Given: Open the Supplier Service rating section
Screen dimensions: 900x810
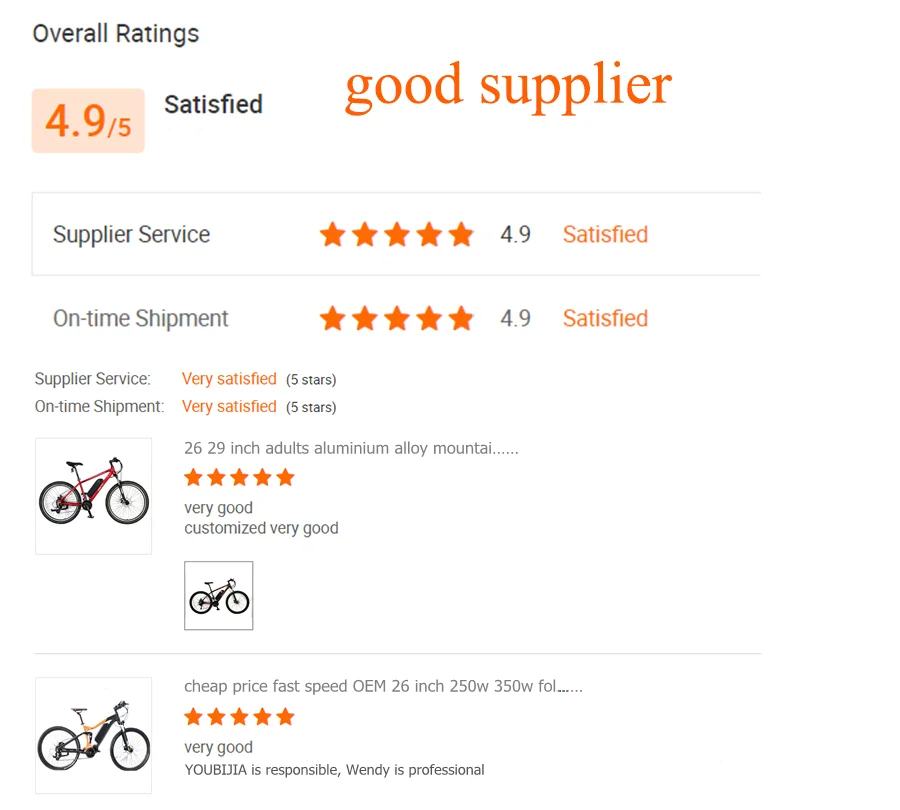Looking at the screenshot, I should click(131, 235).
